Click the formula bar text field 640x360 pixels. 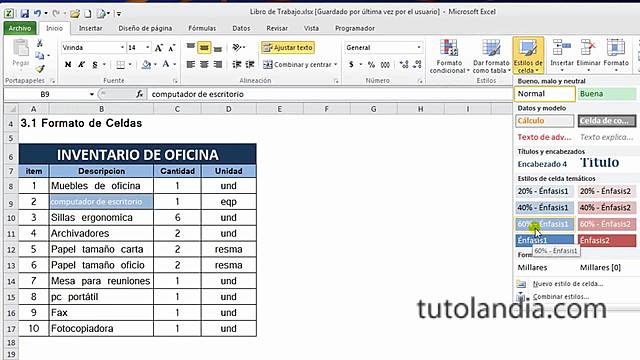point(329,94)
